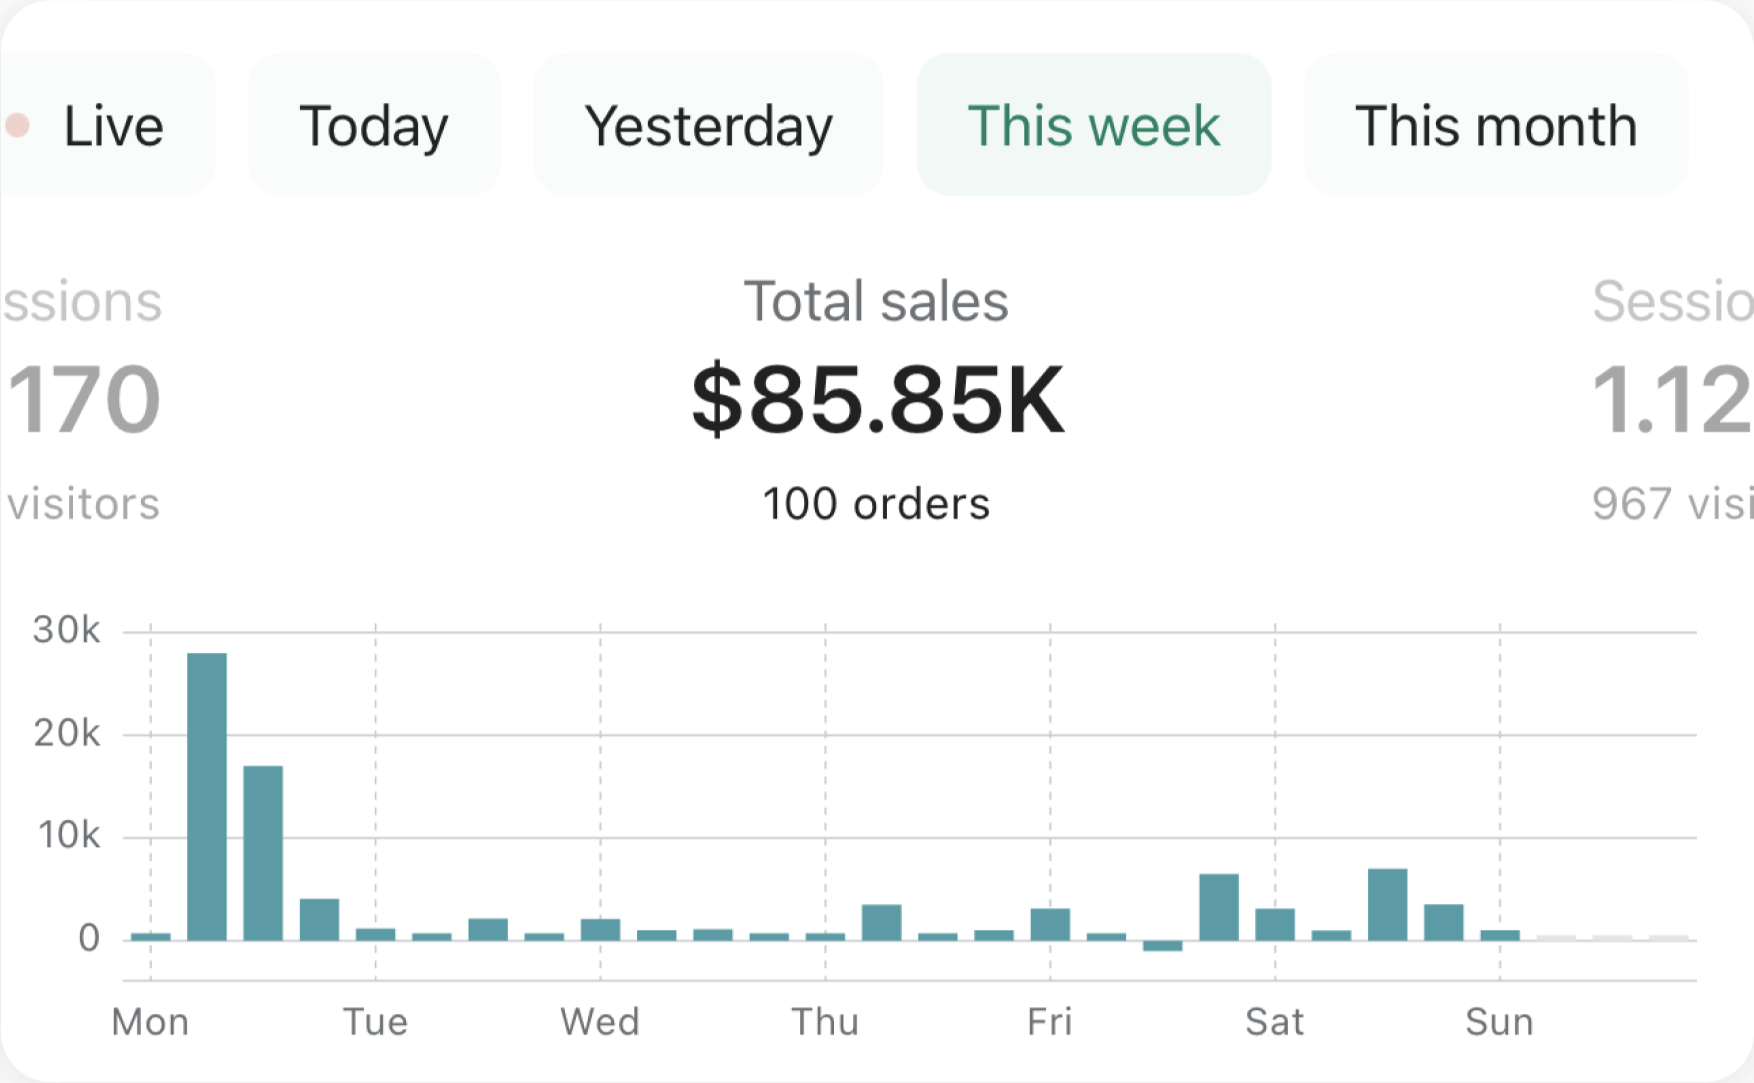Click the Mon axis label
Screen dimensions: 1754x1083
pos(150,1022)
